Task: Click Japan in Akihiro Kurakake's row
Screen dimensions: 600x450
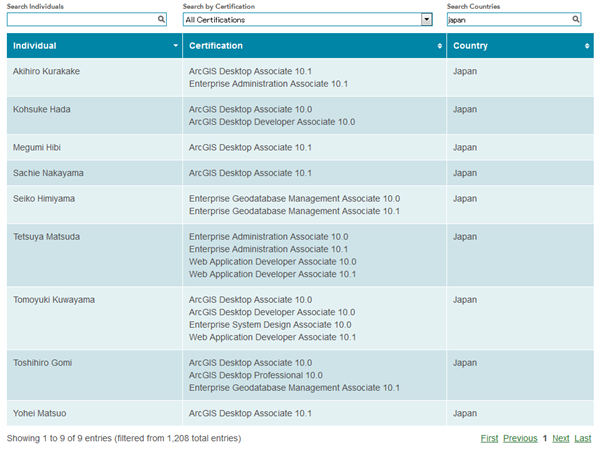Action: [465, 72]
